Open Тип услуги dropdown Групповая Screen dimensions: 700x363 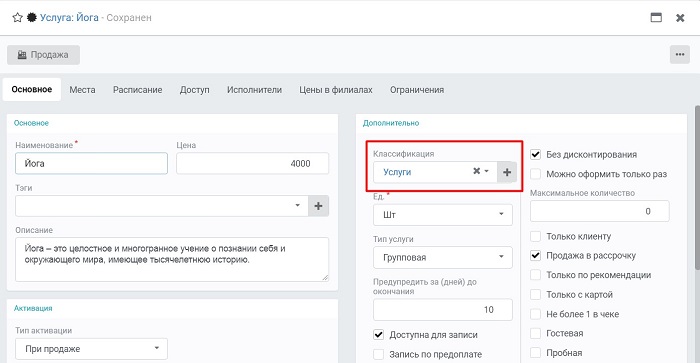pos(443,258)
